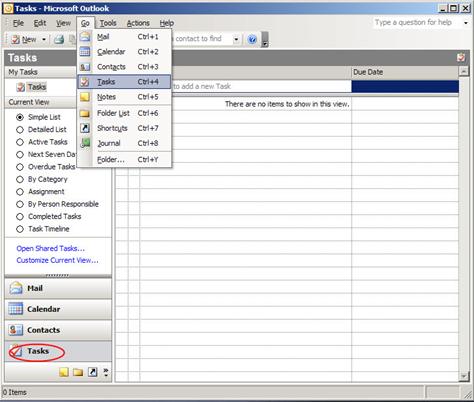Viewport: 474px width, 402px height.
Task: Click the Current View section header
Action: [41, 102]
